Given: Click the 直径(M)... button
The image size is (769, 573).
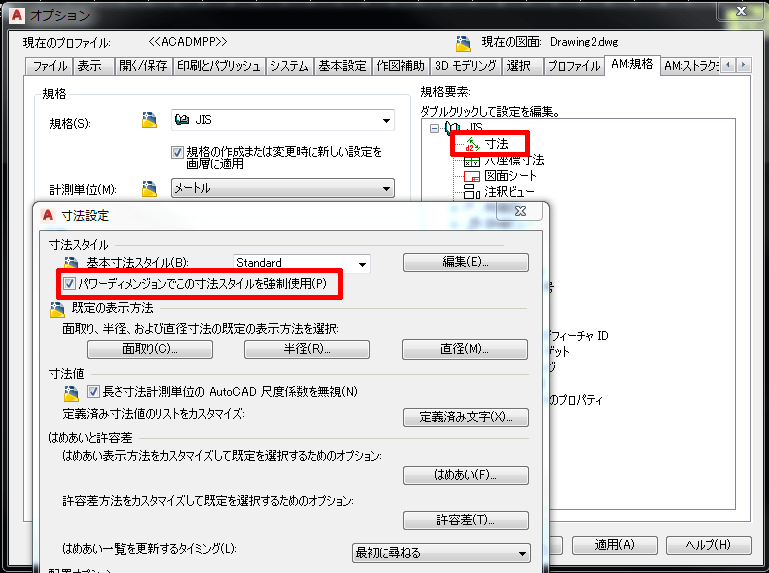Looking at the screenshot, I should pyautogui.click(x=464, y=349).
